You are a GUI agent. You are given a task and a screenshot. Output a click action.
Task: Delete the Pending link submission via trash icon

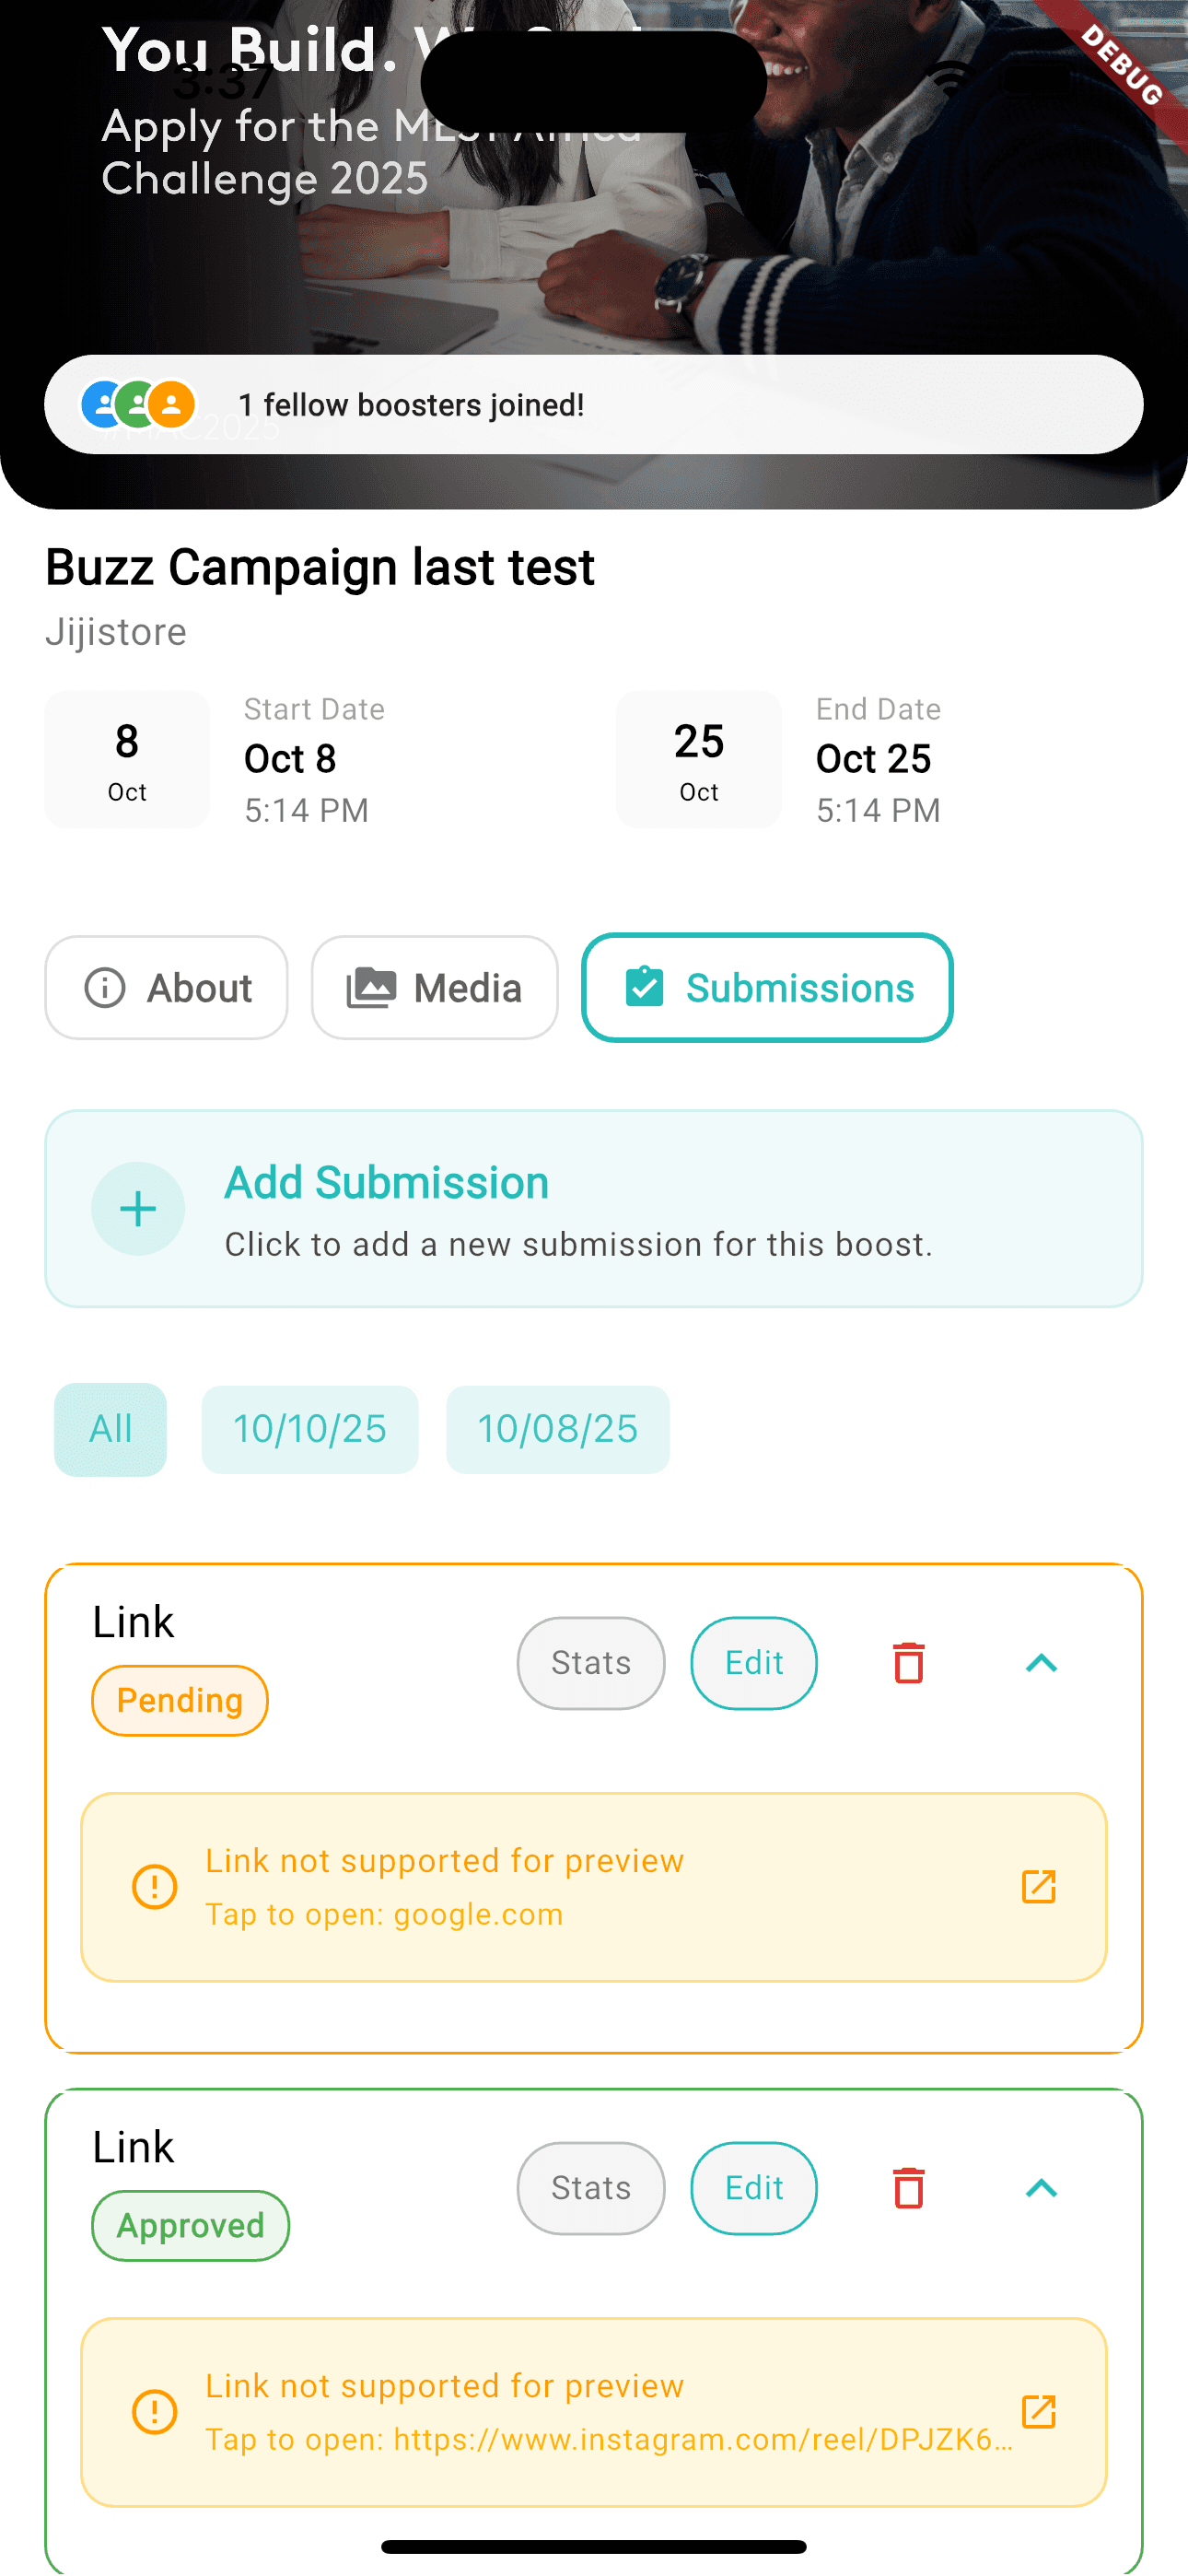tap(908, 1663)
